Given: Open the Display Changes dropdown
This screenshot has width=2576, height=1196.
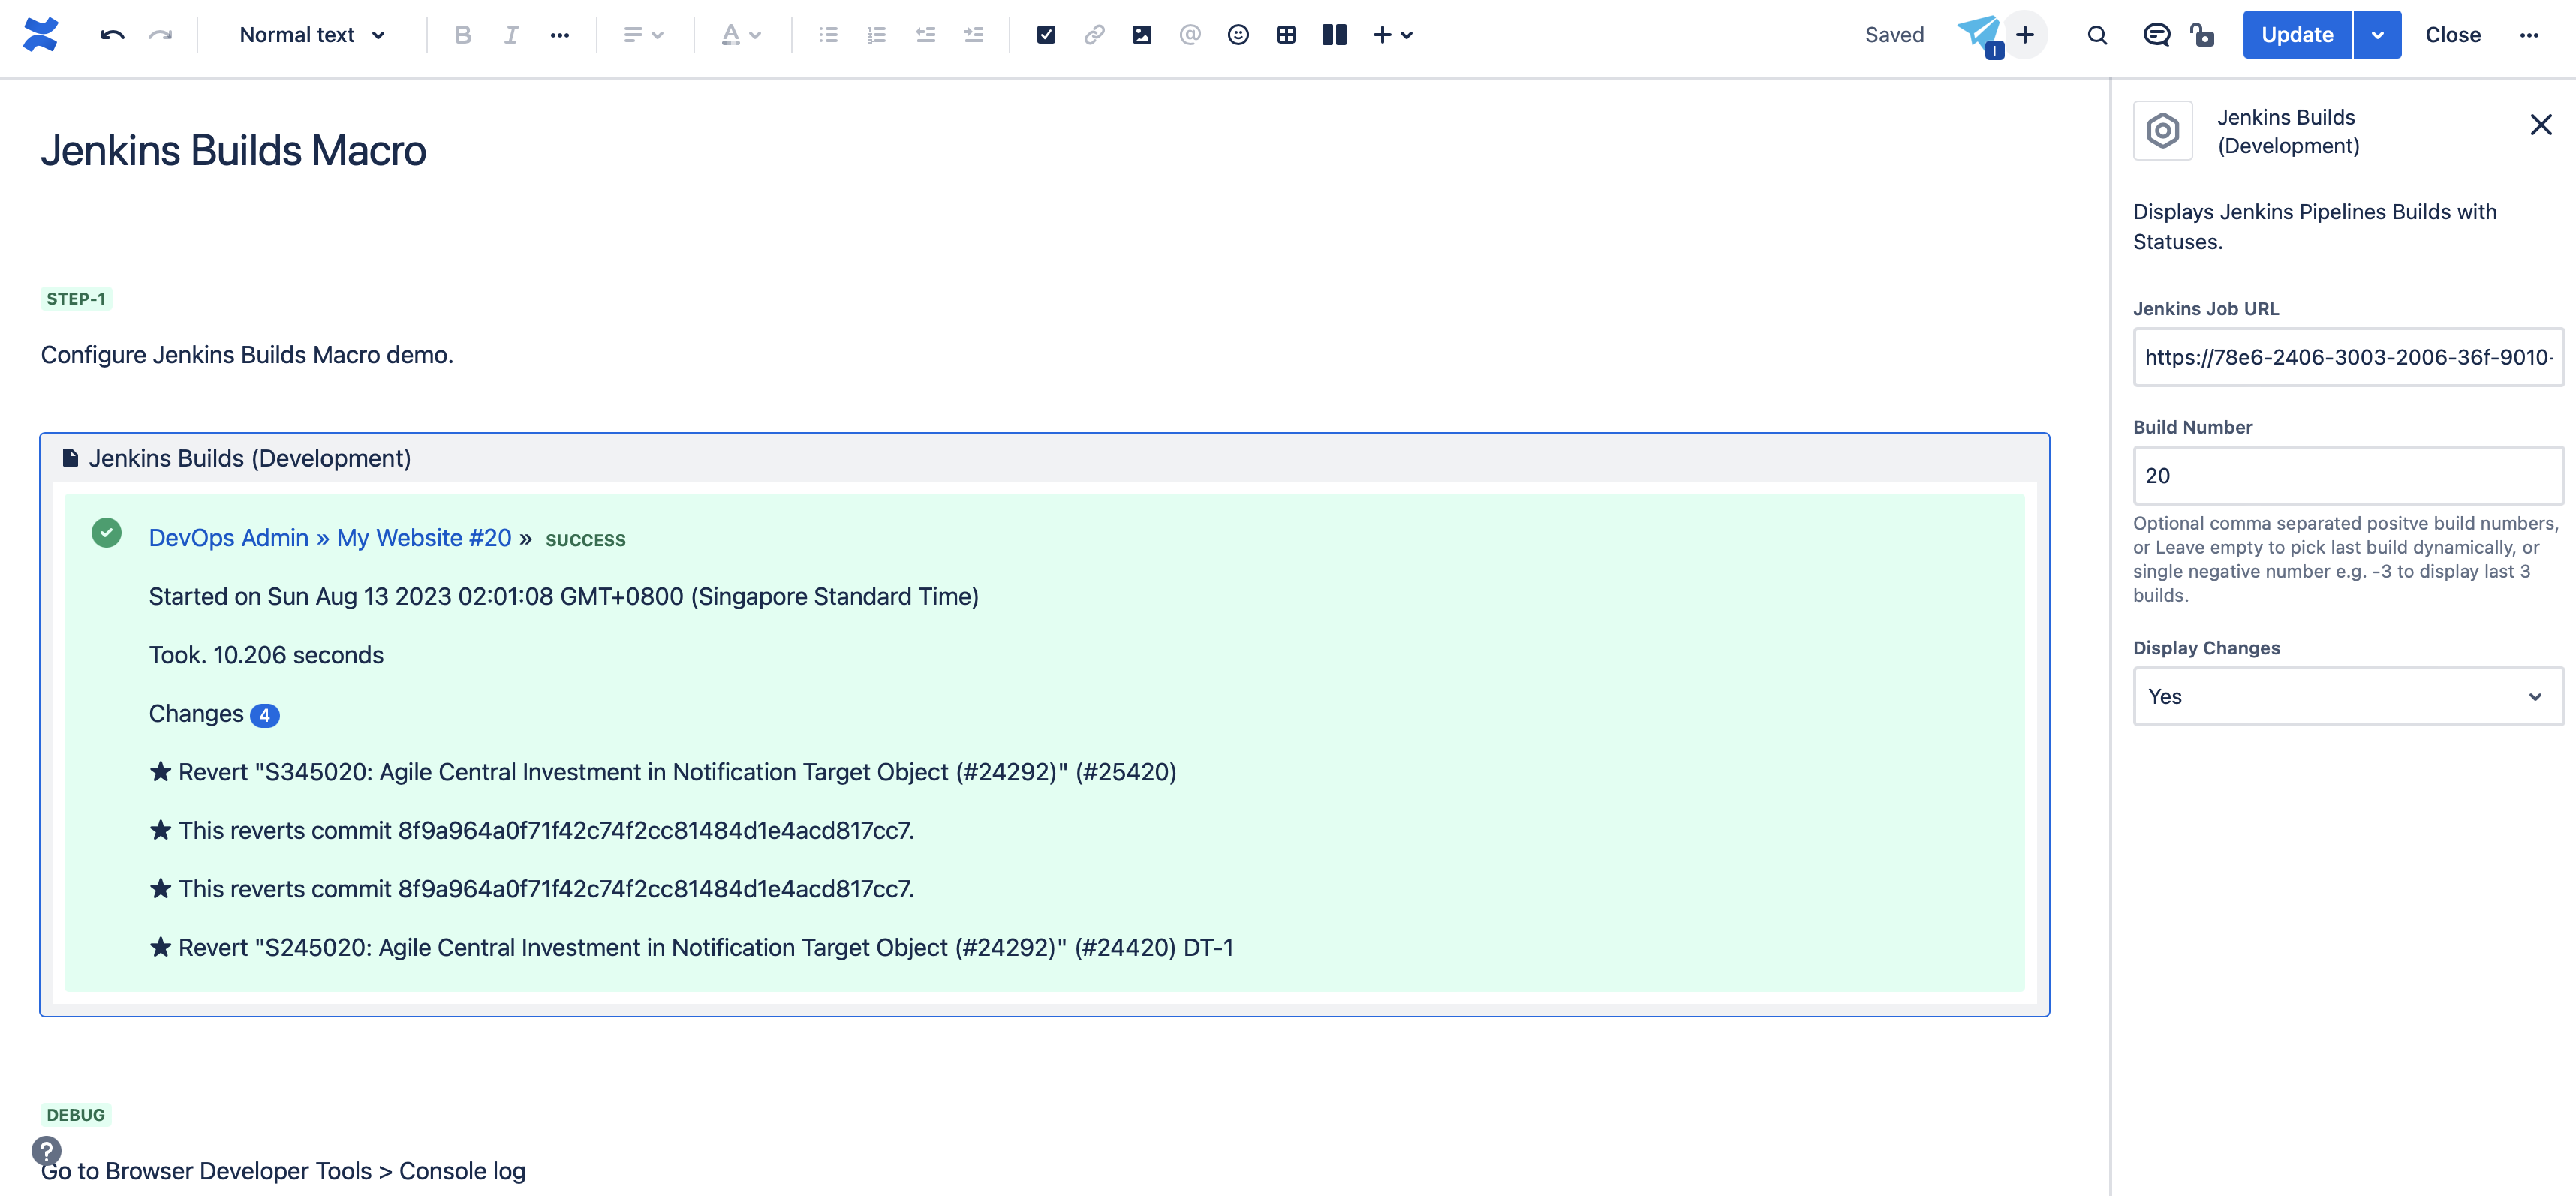Looking at the screenshot, I should click(2347, 696).
